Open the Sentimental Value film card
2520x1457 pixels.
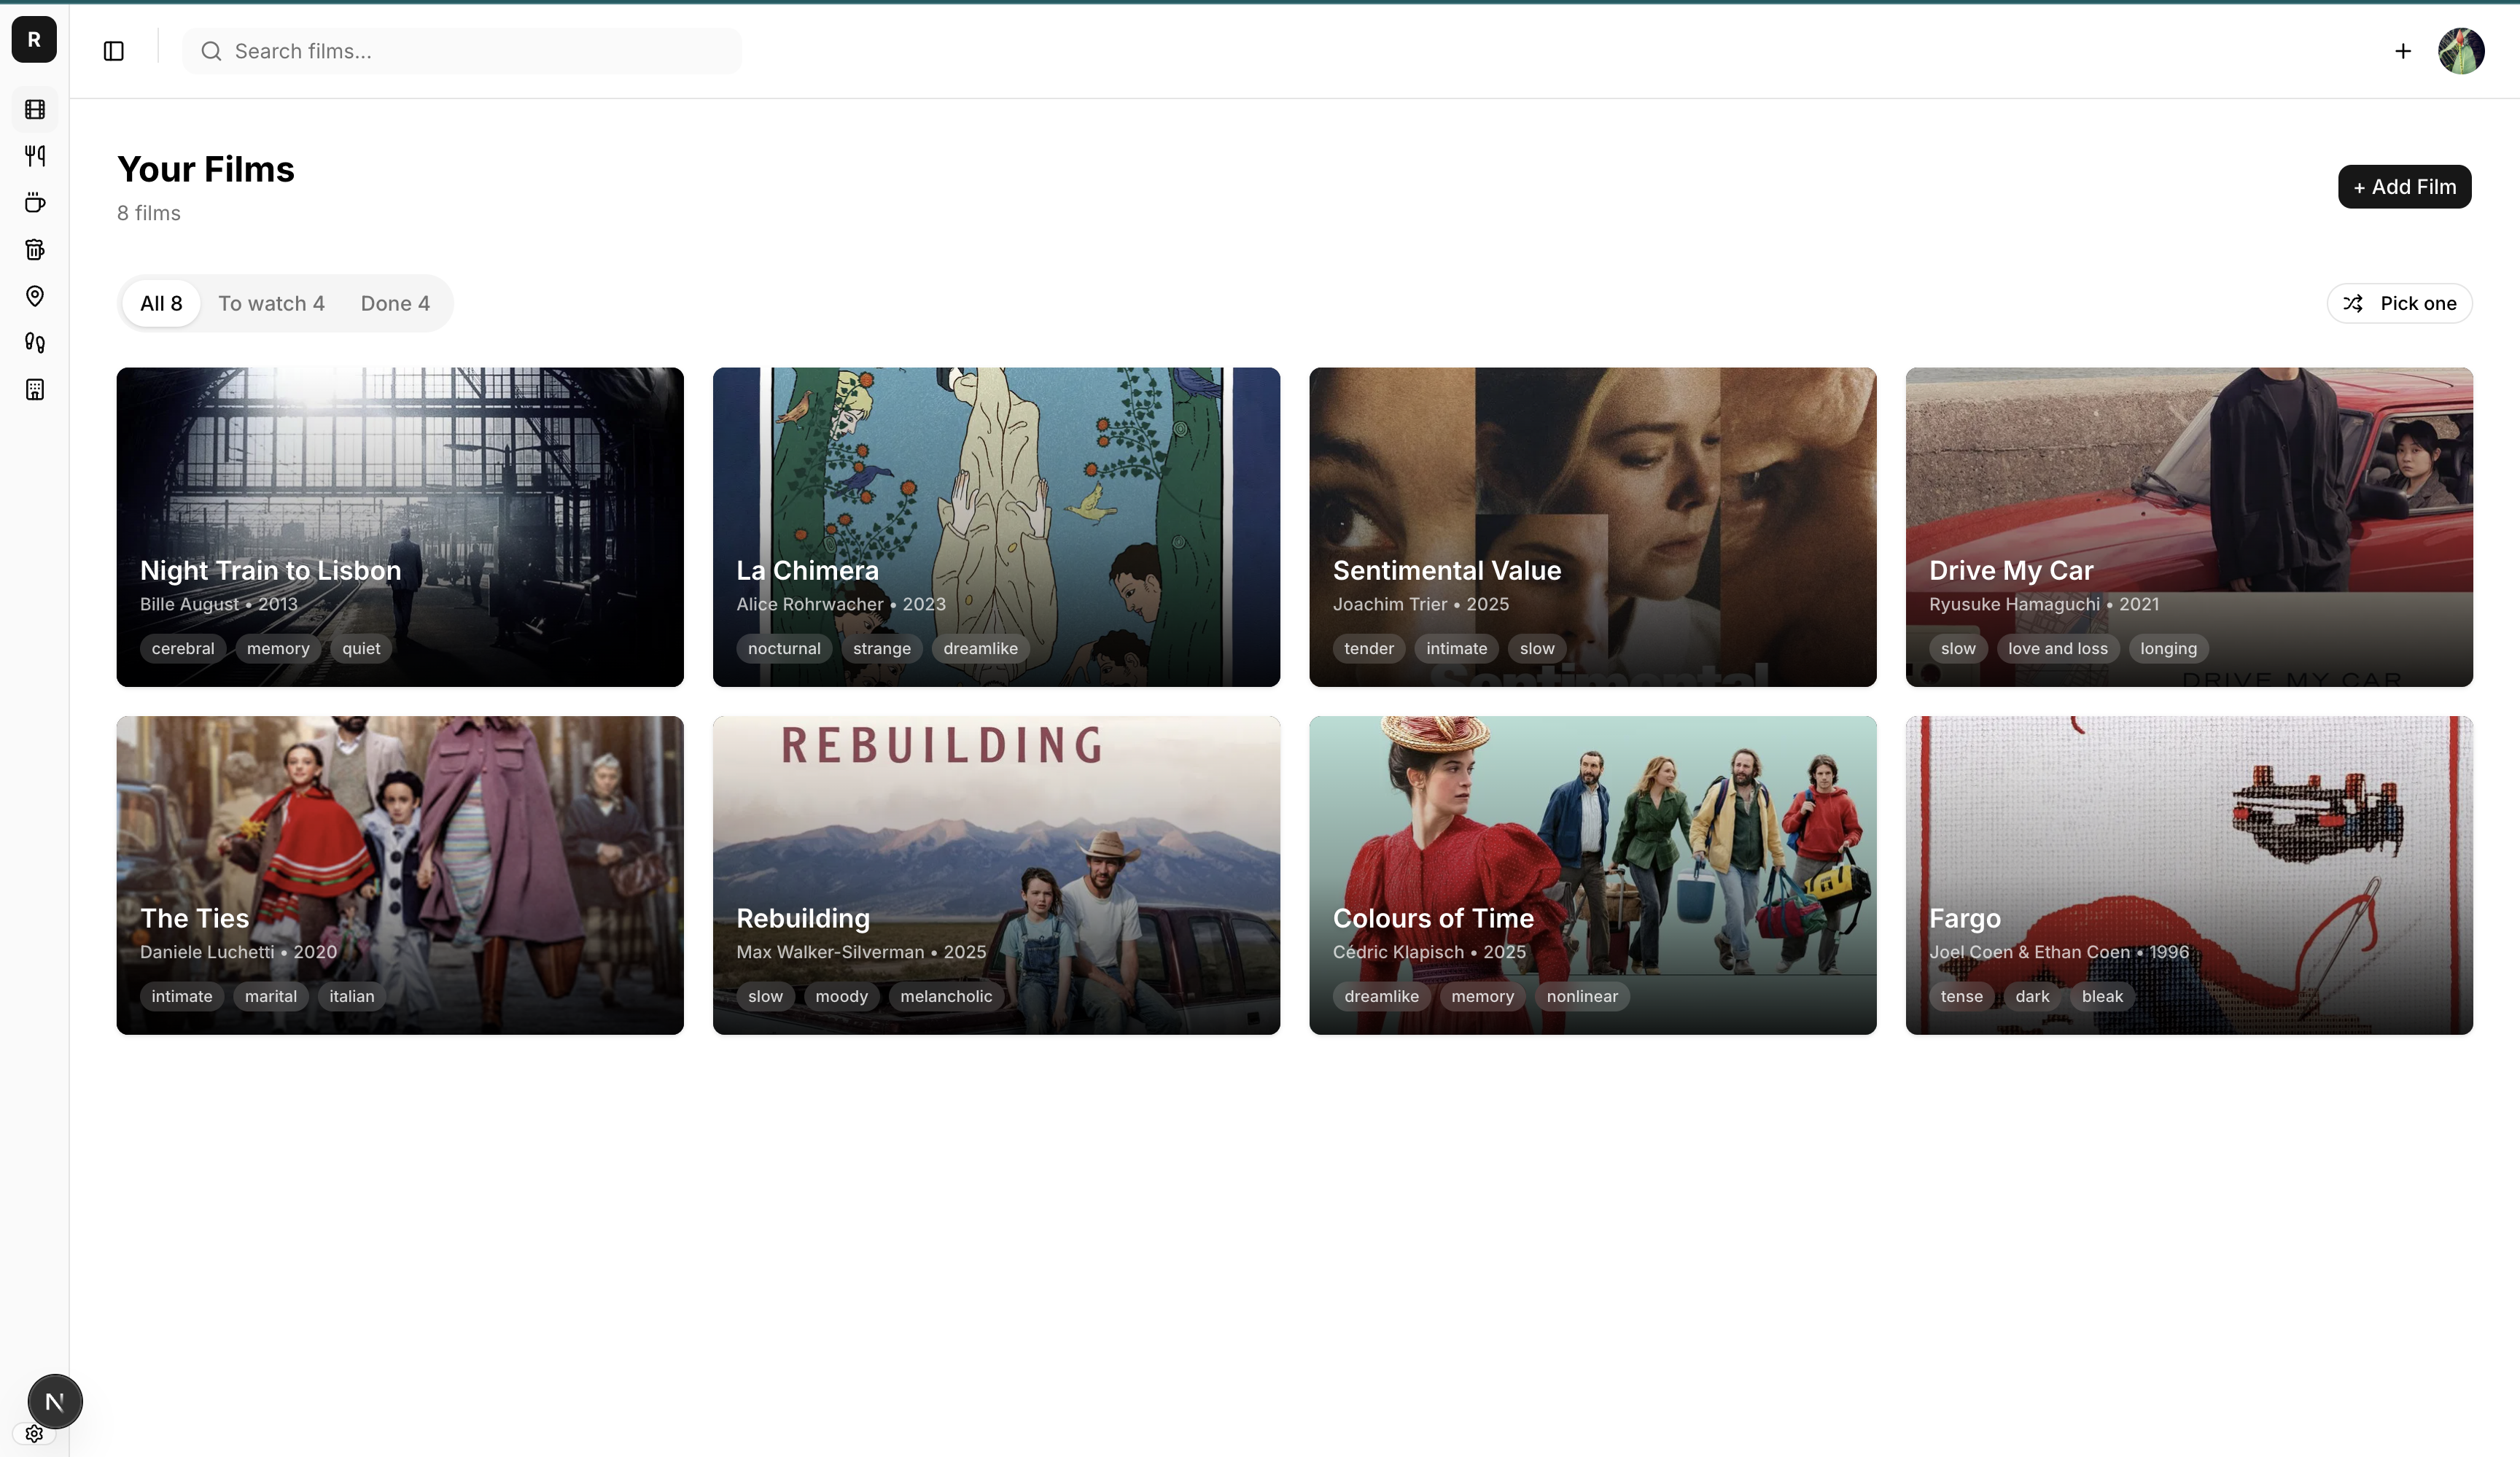pyautogui.click(x=1593, y=527)
